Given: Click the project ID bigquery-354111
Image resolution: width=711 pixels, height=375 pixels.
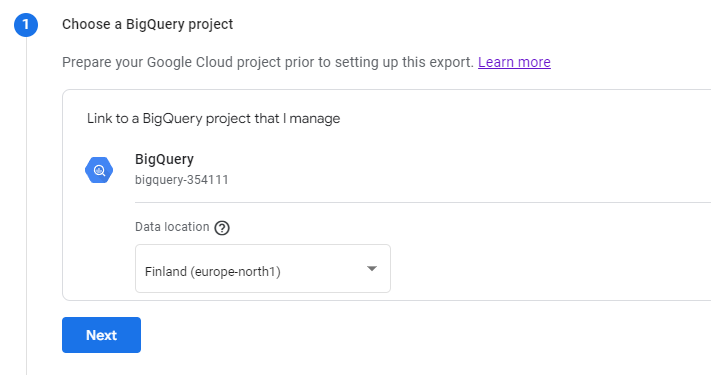Looking at the screenshot, I should pos(182,180).
